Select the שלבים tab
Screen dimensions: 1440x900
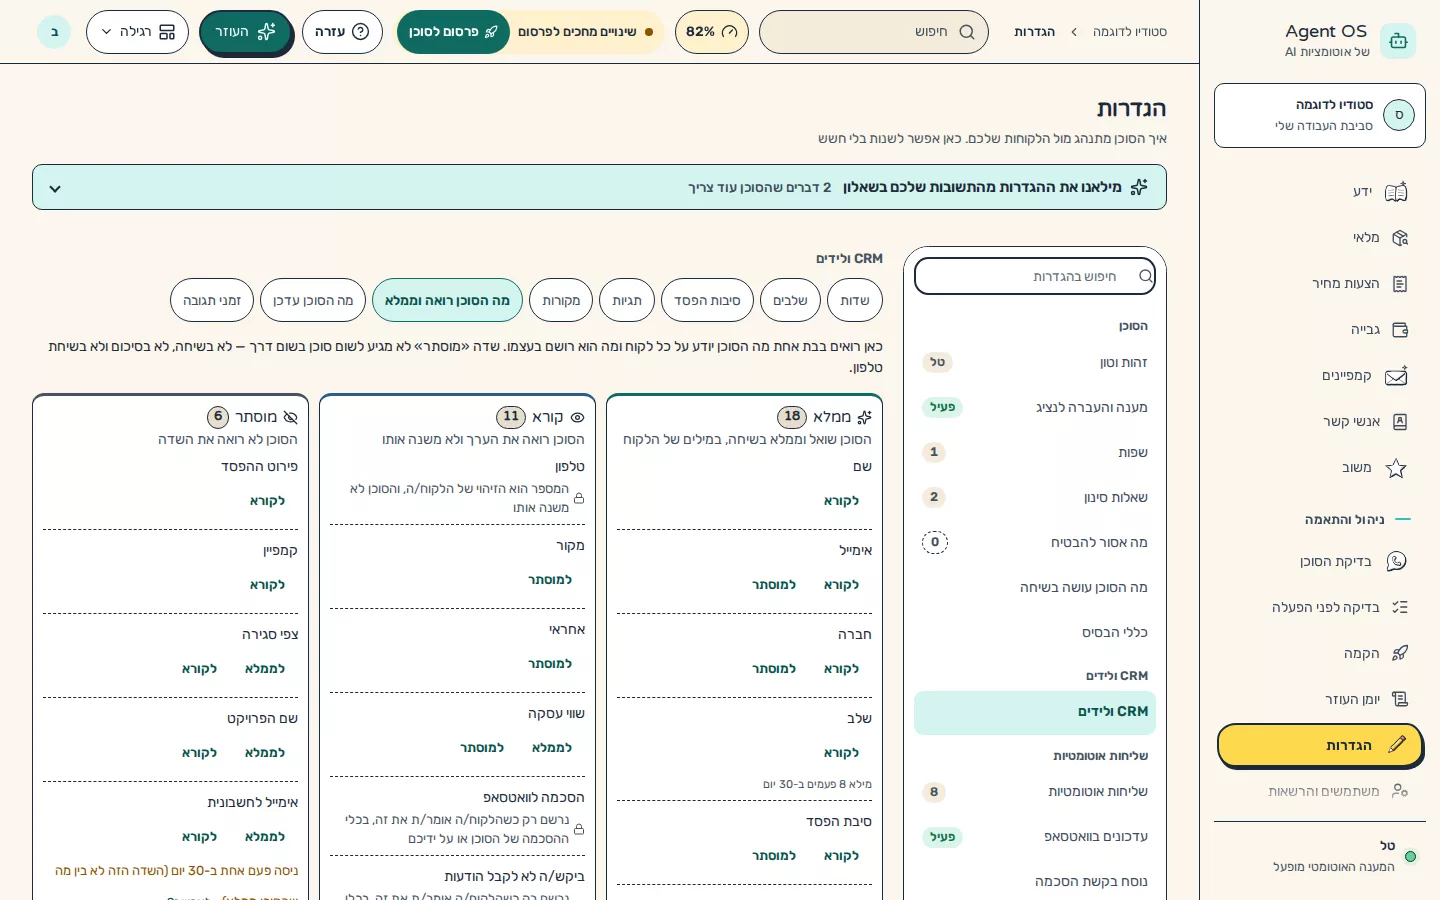[x=790, y=300]
